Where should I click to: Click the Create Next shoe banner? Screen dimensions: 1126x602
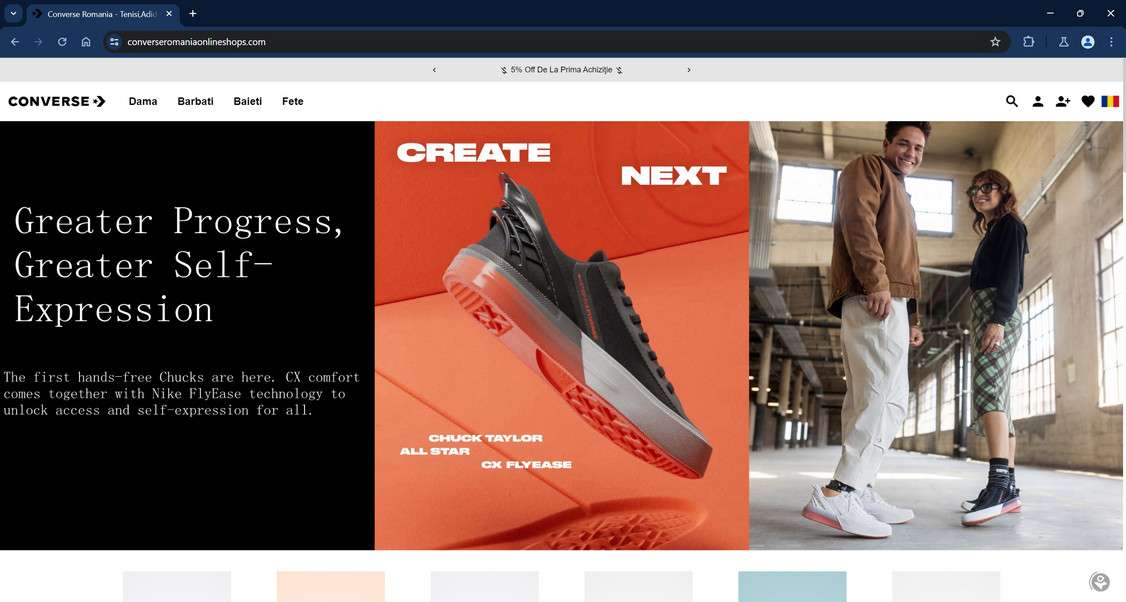click(x=562, y=335)
